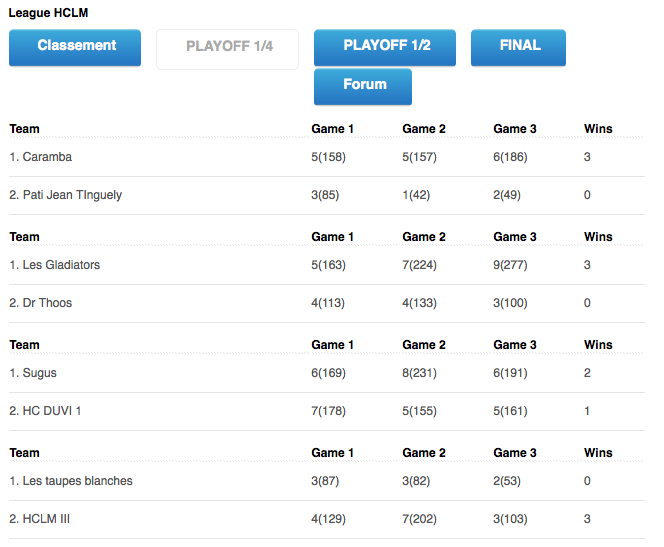Select the Caramba team row
The image size is (664, 547).
click(x=327, y=157)
